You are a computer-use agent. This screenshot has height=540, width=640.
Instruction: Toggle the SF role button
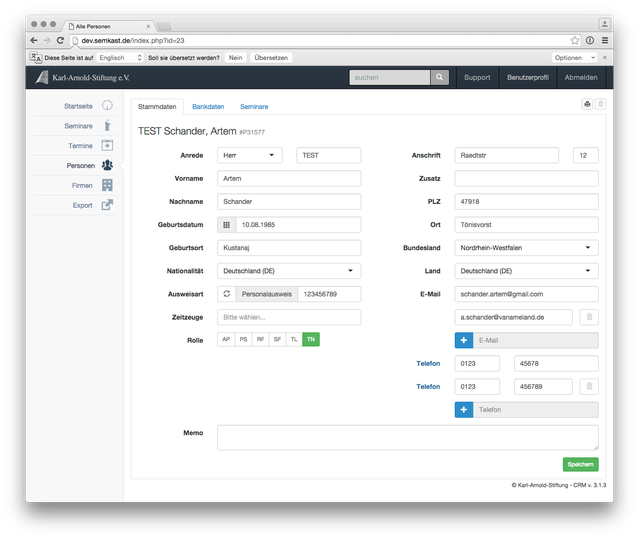pyautogui.click(x=277, y=340)
